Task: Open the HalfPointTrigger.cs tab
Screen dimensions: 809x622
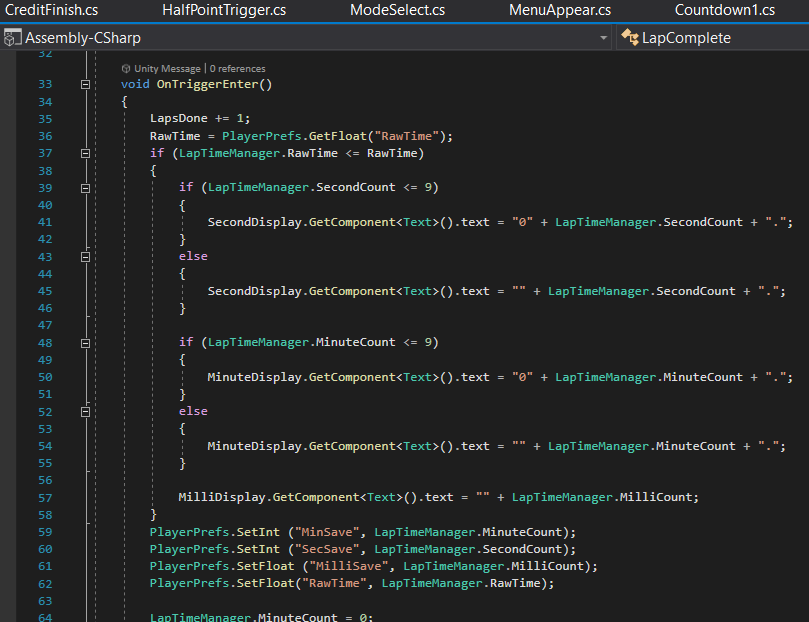Action: [224, 10]
